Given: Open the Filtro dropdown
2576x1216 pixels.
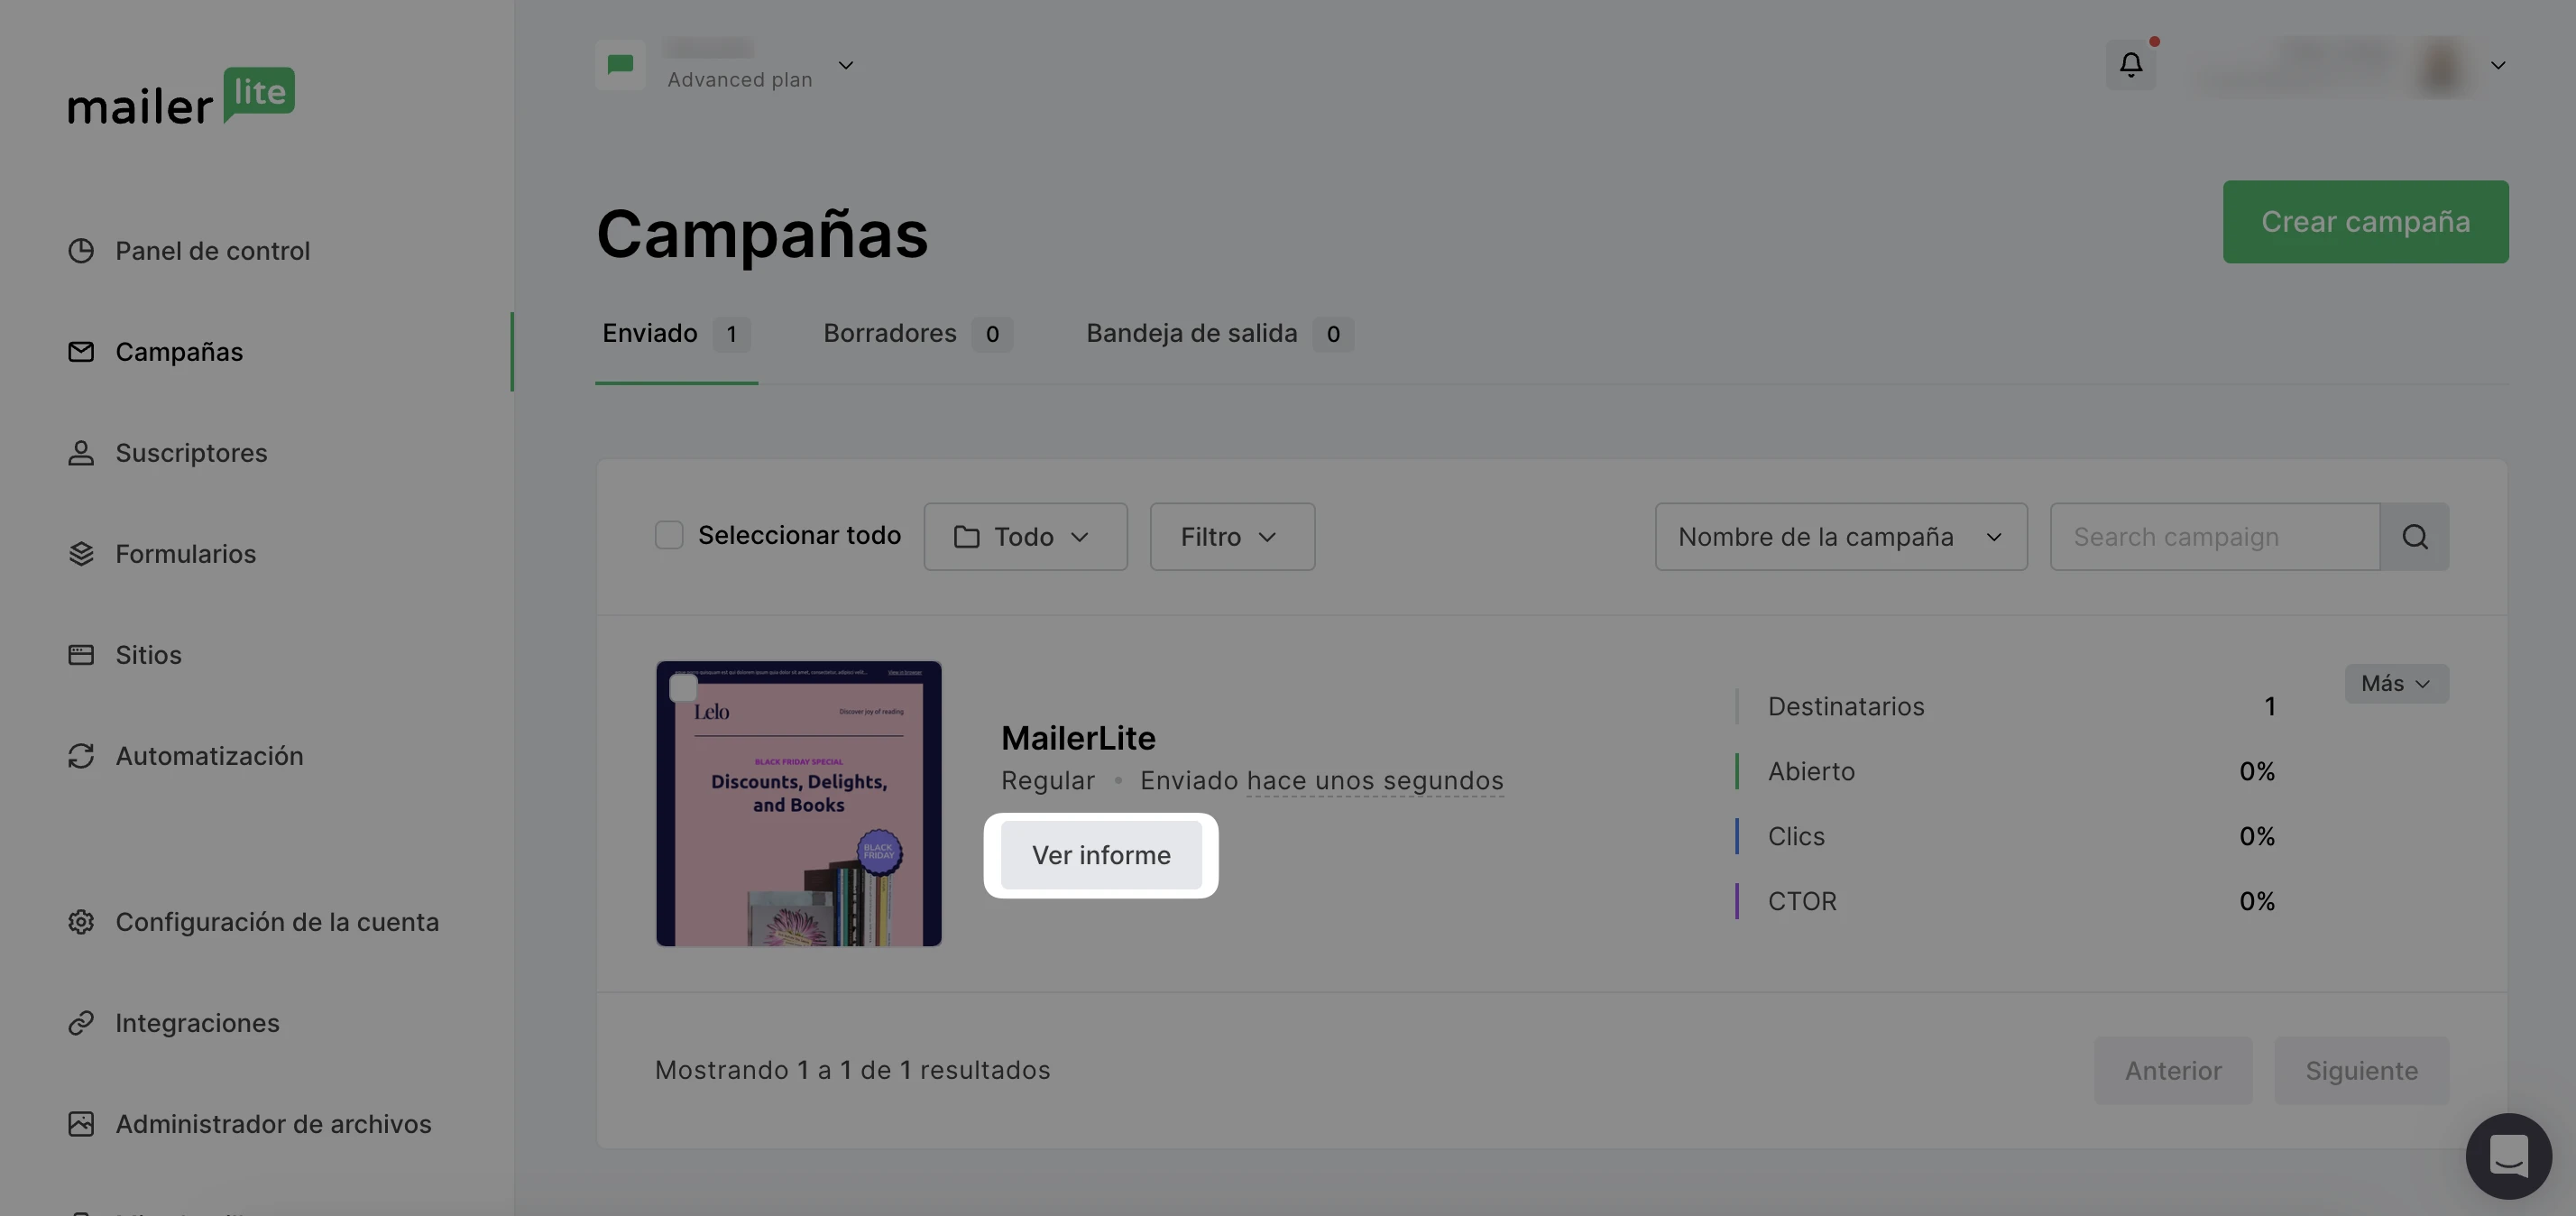Looking at the screenshot, I should 1232,536.
